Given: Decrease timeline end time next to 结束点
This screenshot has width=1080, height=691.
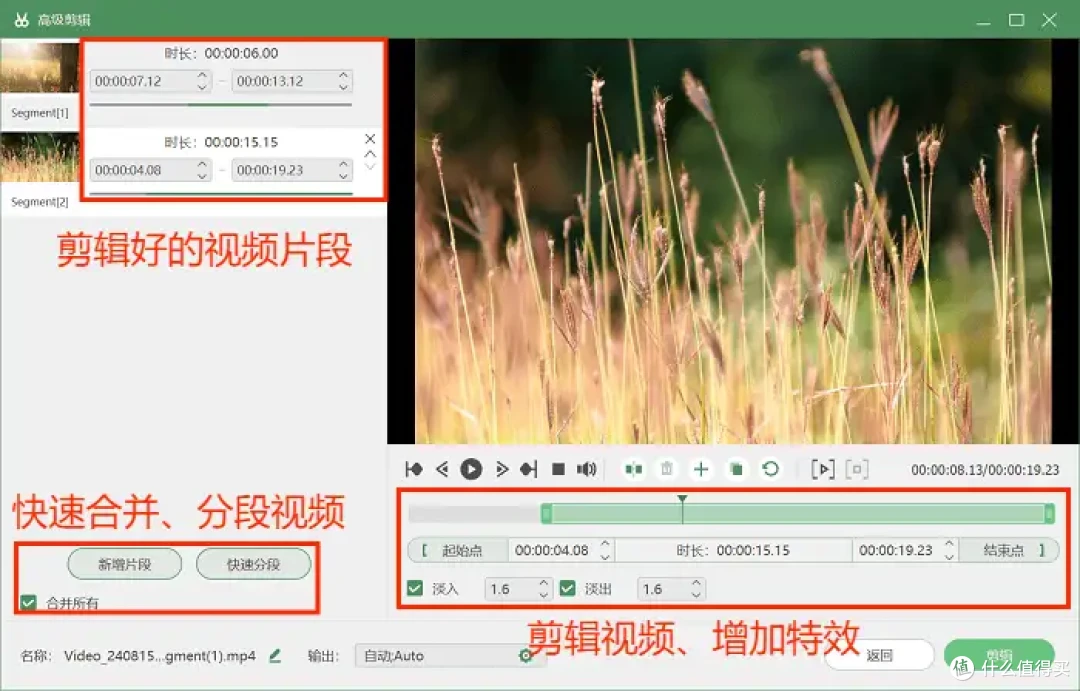Looking at the screenshot, I should pyautogui.click(x=949, y=556).
